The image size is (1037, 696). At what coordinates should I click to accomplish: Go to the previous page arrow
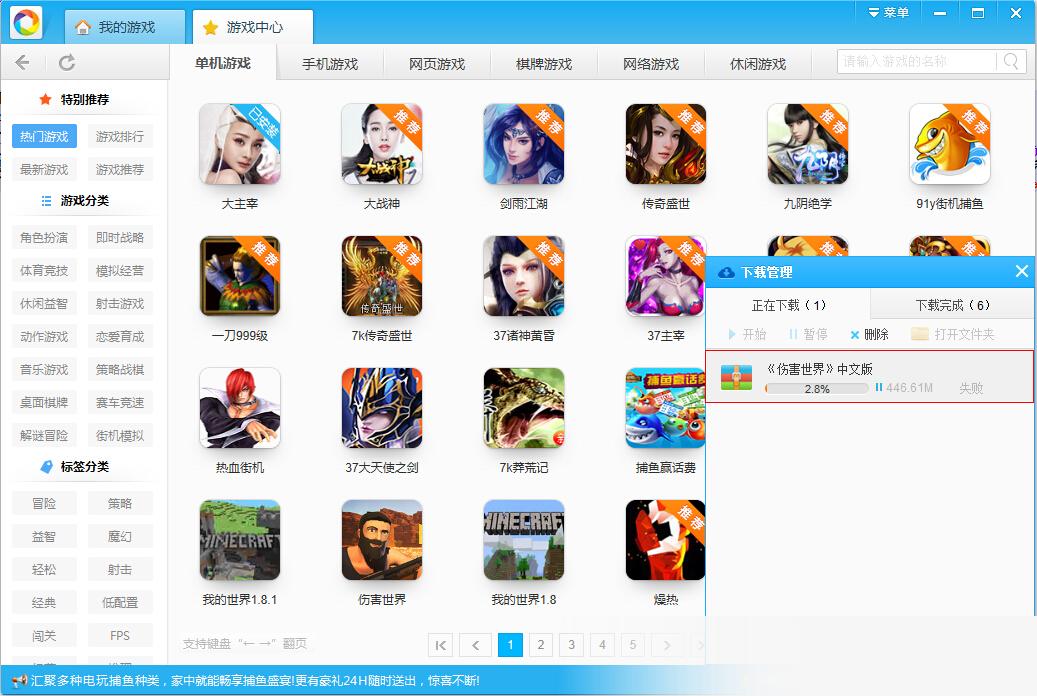tap(476, 644)
